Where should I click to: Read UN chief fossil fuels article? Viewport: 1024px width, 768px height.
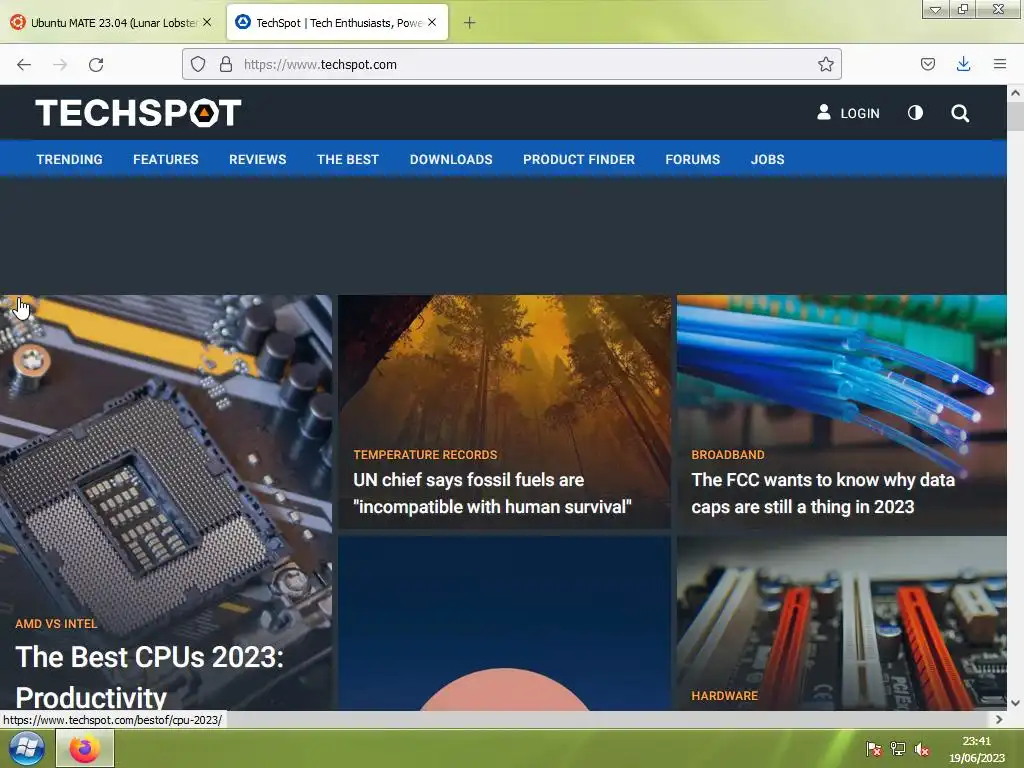pos(492,493)
